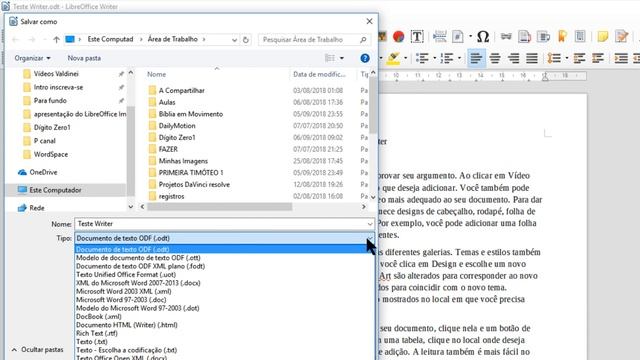Sort by Data de modificação header
Image resolution: width=640 pixels, height=360 pixels.
click(319, 74)
